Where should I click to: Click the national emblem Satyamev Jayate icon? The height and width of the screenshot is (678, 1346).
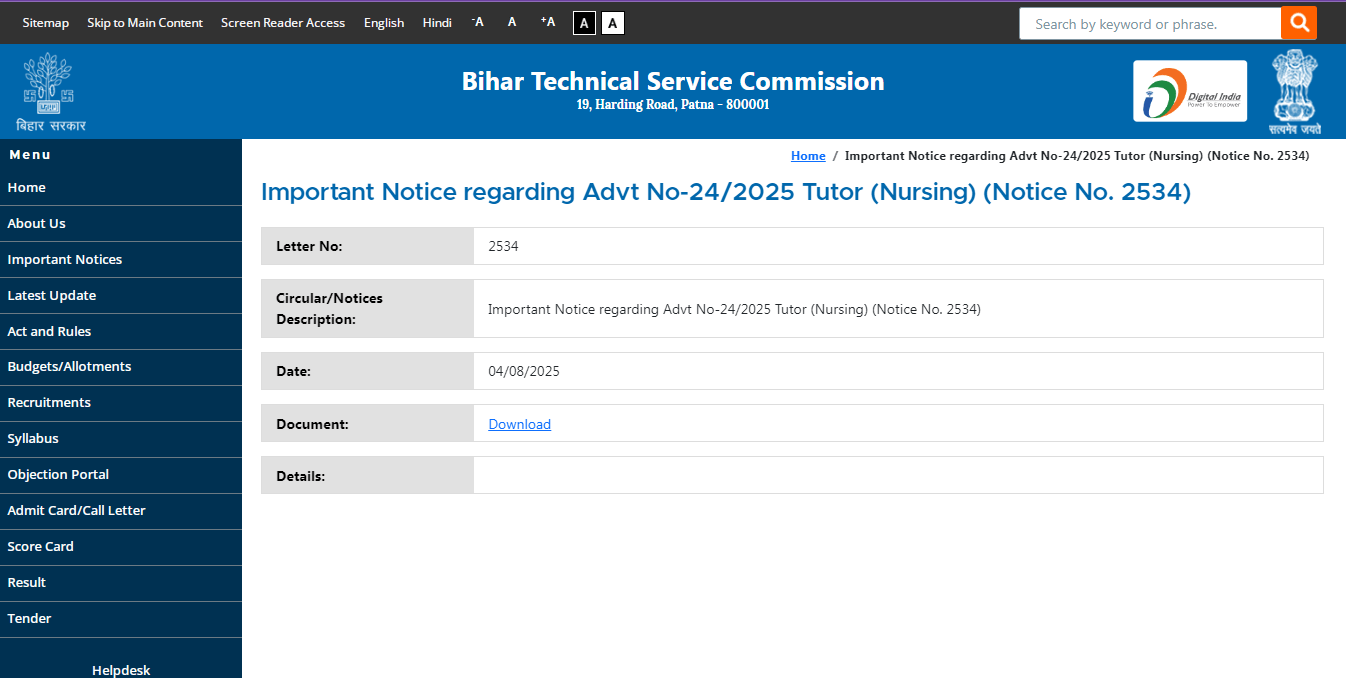pos(1295,90)
